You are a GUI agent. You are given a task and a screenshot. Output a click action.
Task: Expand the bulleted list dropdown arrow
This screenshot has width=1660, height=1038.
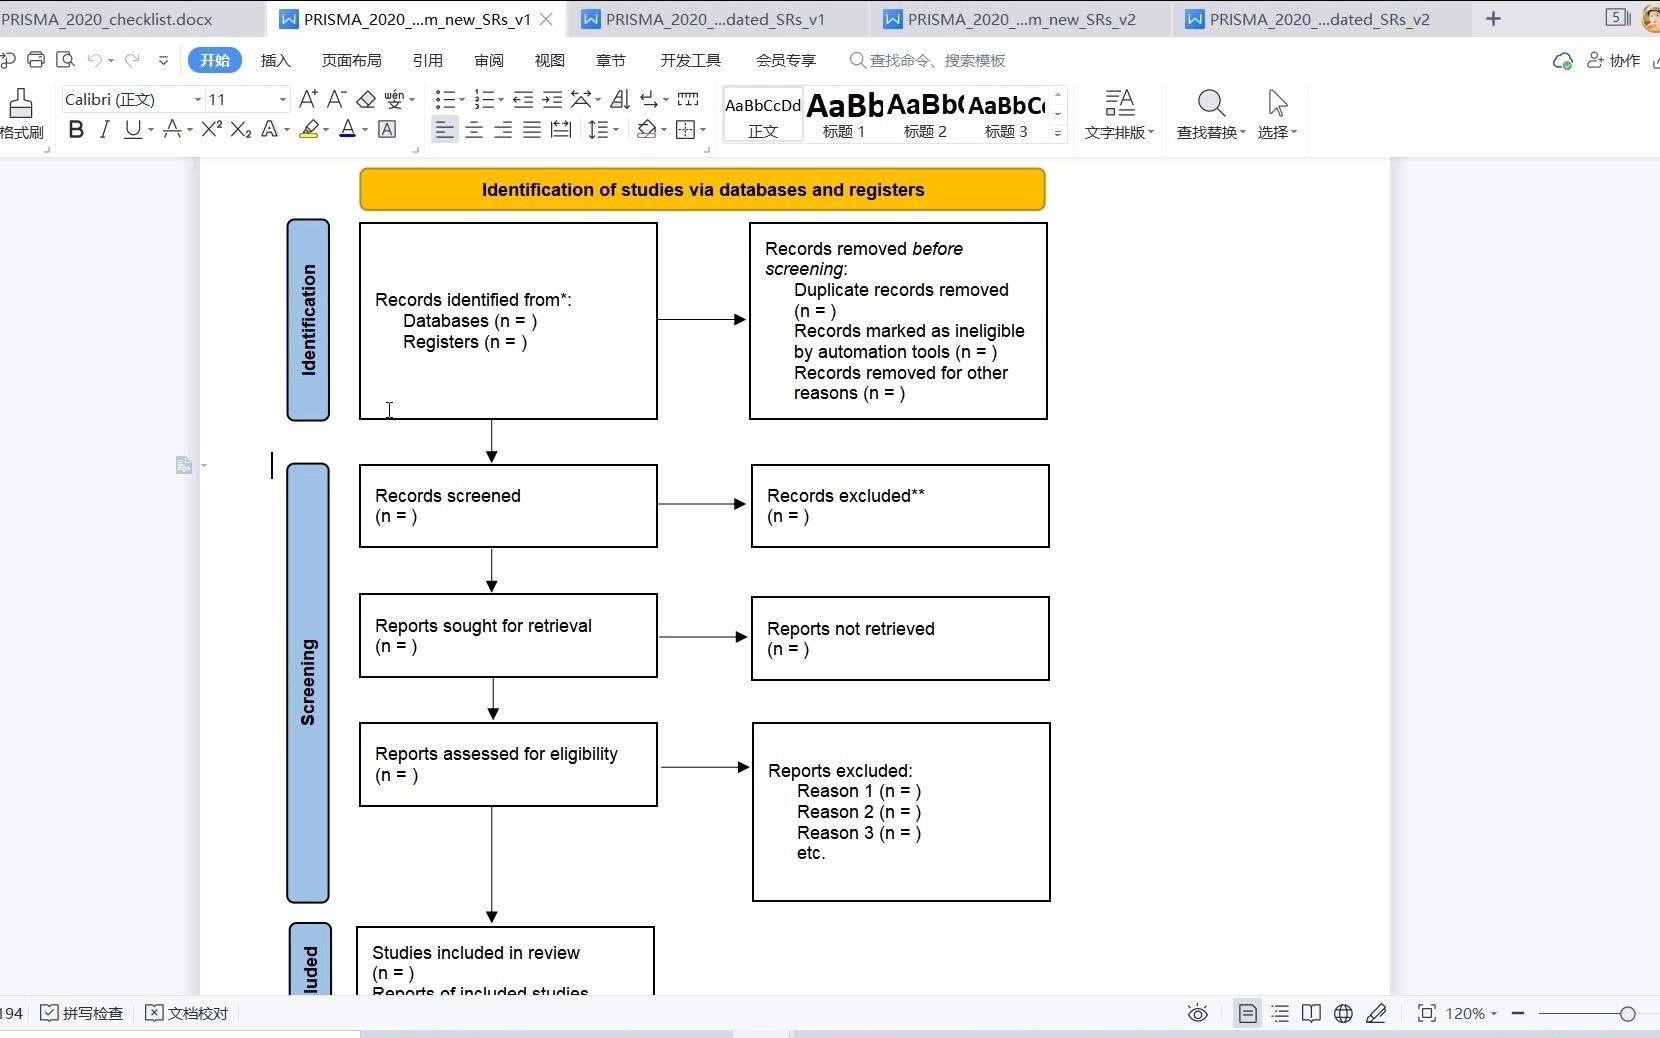pos(462,100)
